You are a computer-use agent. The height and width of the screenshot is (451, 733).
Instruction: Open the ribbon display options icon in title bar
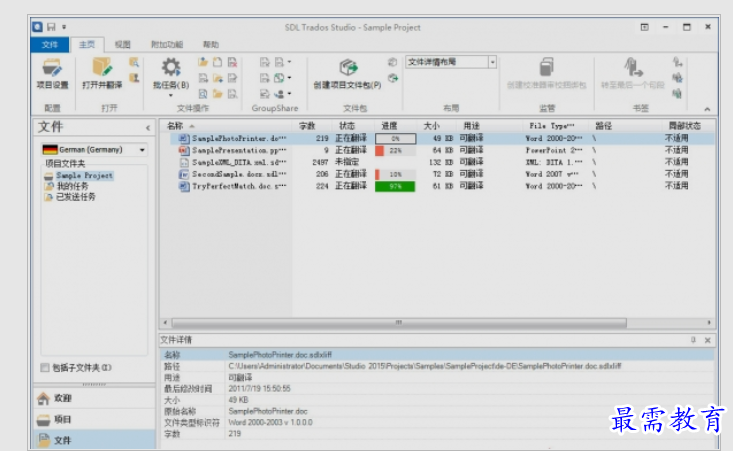[x=644, y=27]
